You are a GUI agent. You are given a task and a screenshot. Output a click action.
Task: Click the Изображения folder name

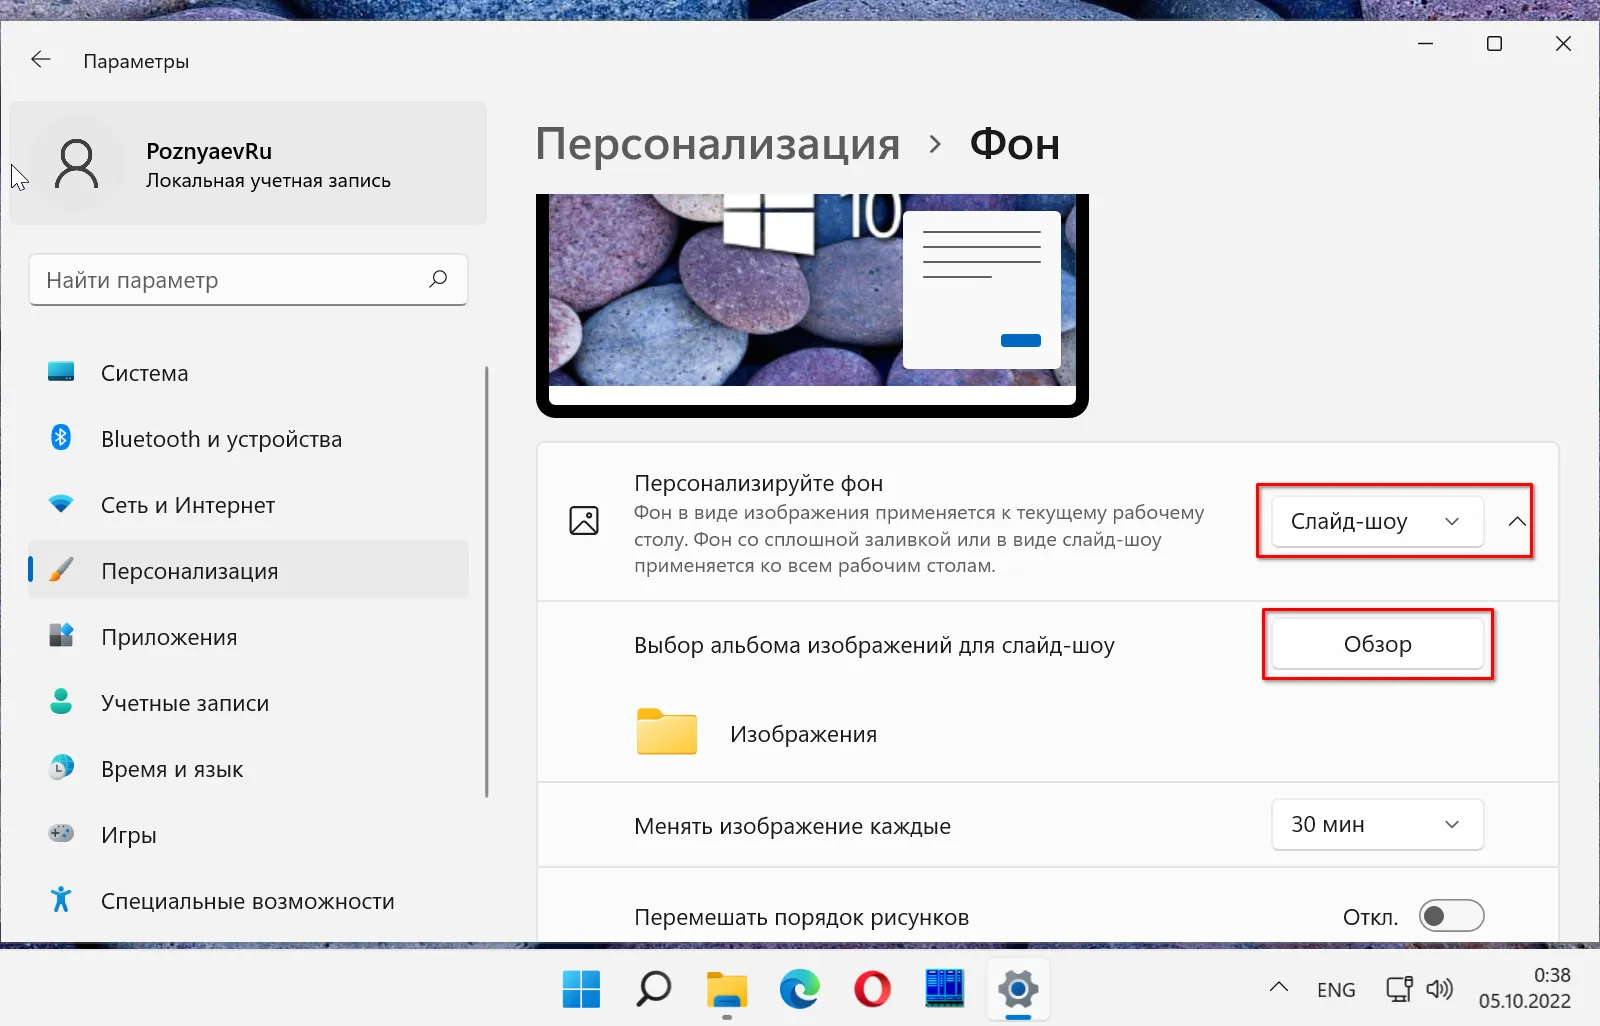pos(803,734)
